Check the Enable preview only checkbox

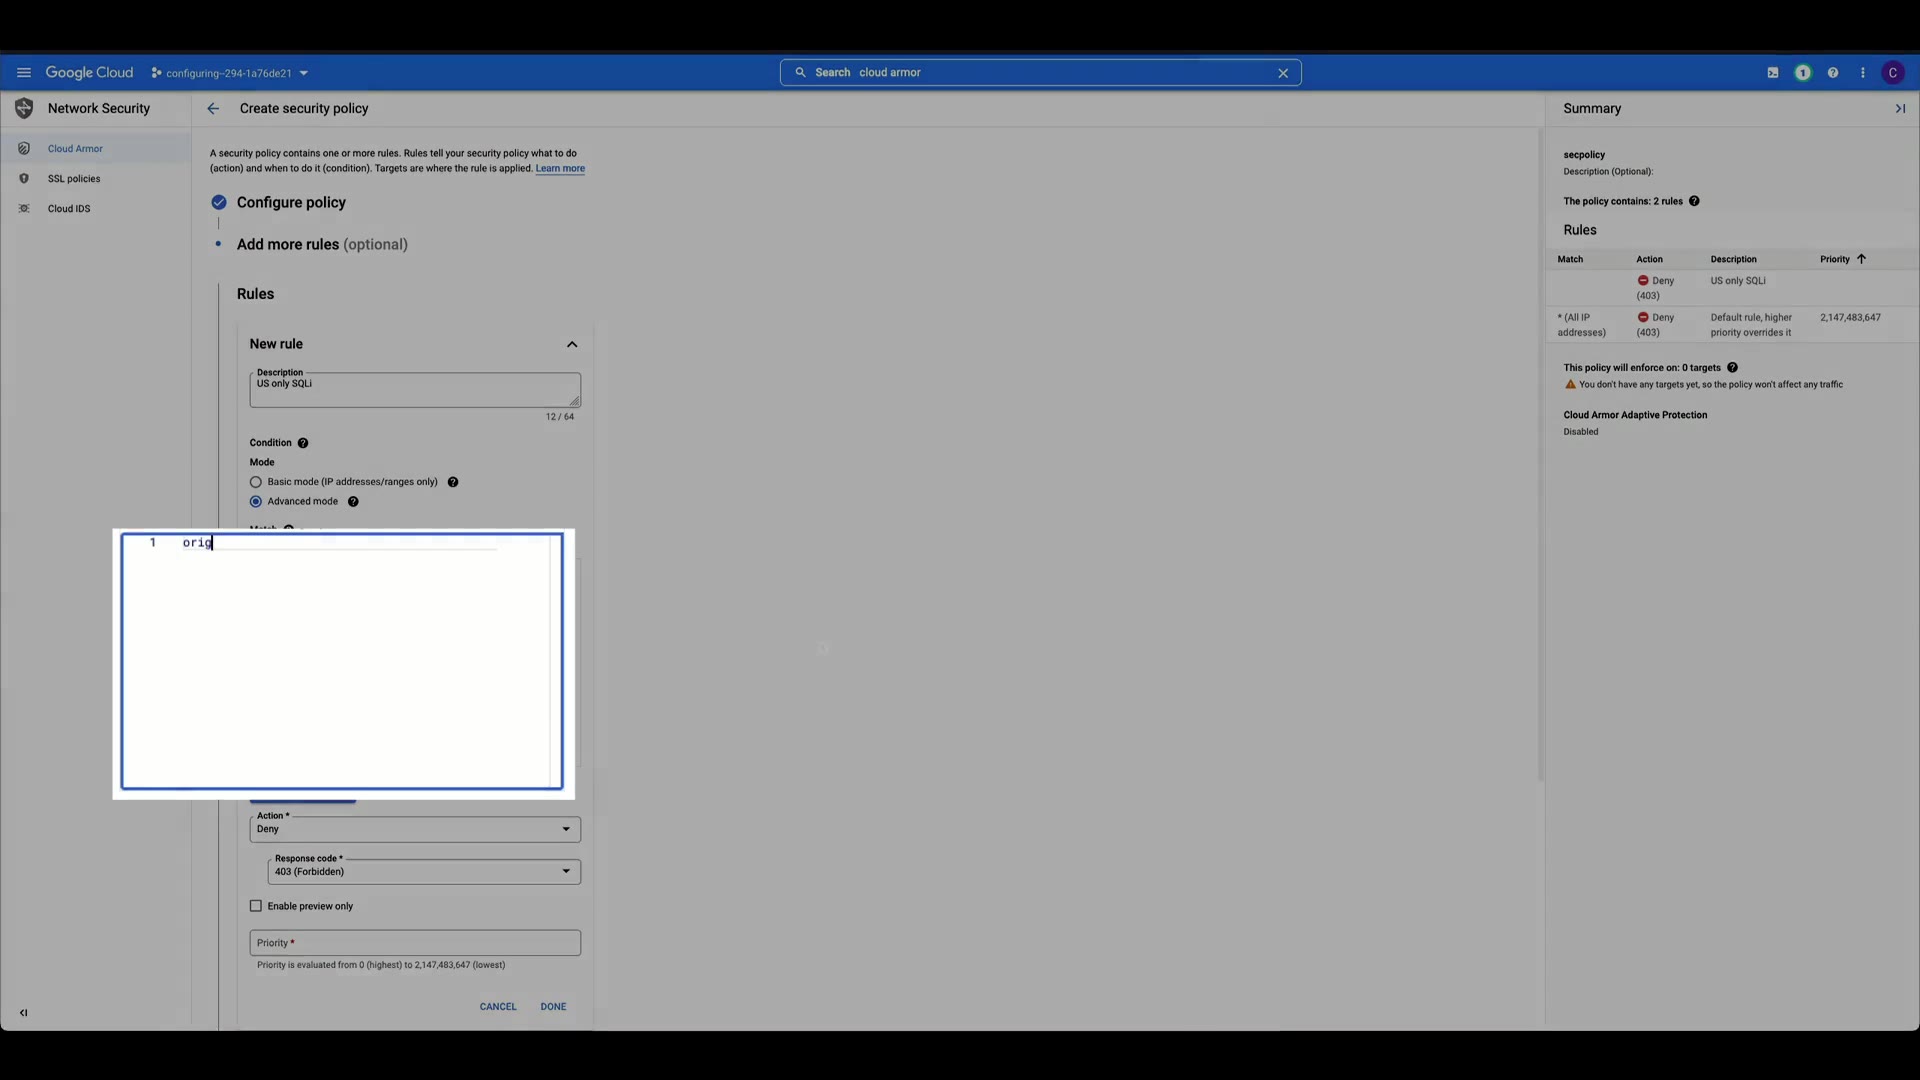click(x=256, y=906)
